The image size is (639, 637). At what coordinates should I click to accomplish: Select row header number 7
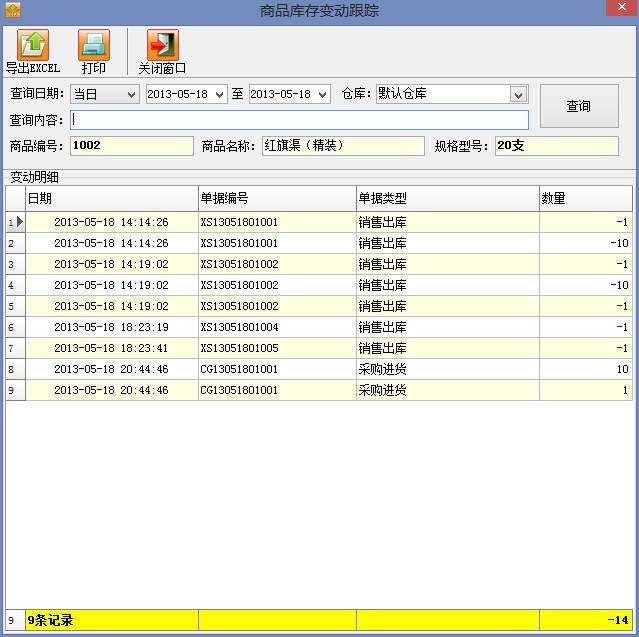[x=15, y=348]
